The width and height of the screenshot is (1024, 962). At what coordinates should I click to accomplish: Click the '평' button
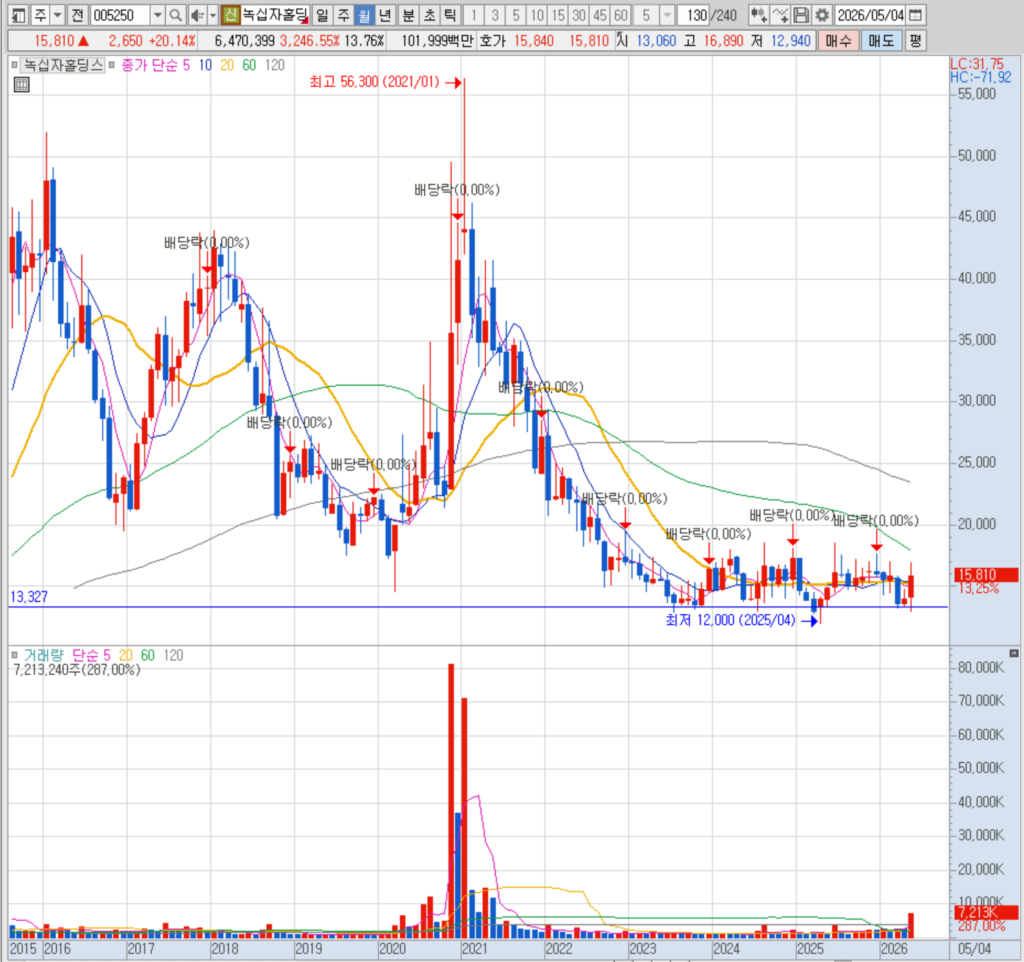click(915, 41)
